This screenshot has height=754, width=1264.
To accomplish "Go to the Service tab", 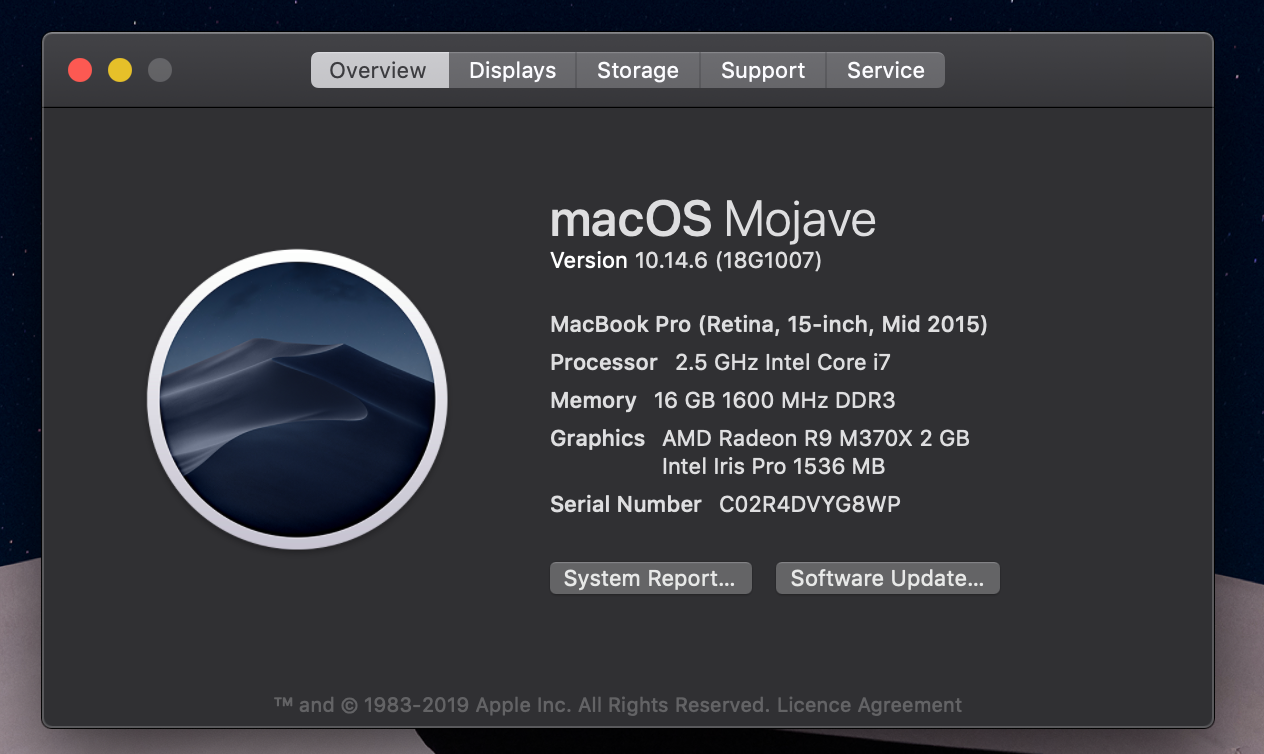I will [886, 70].
